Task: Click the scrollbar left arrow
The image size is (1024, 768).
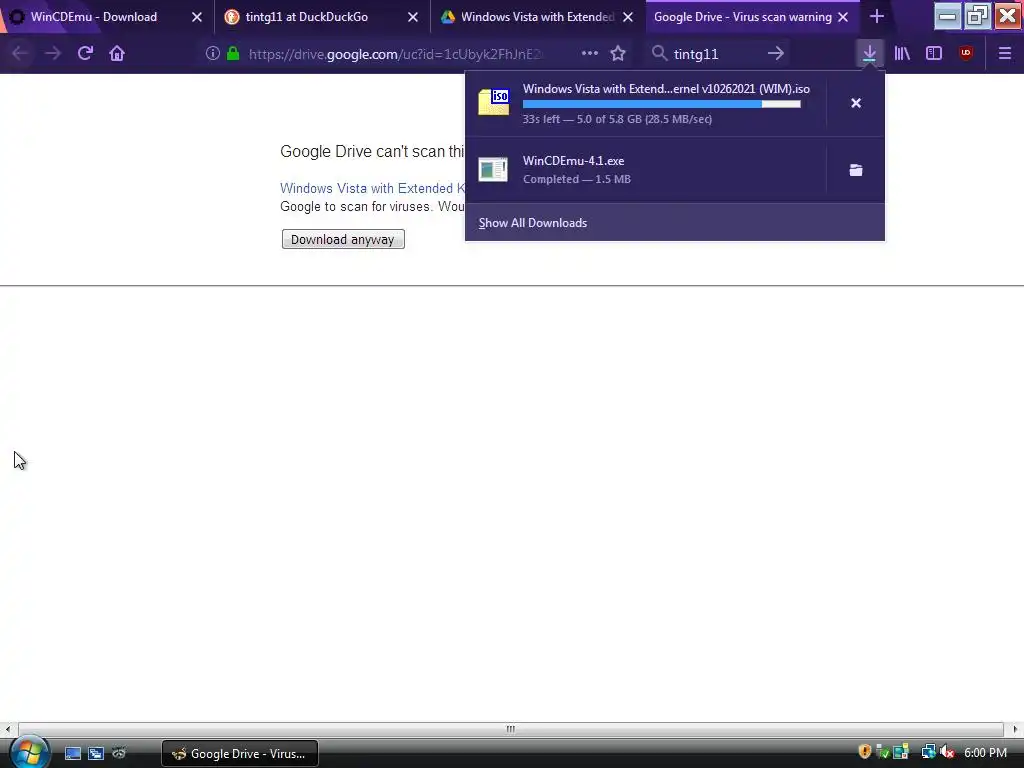Action: point(8,729)
